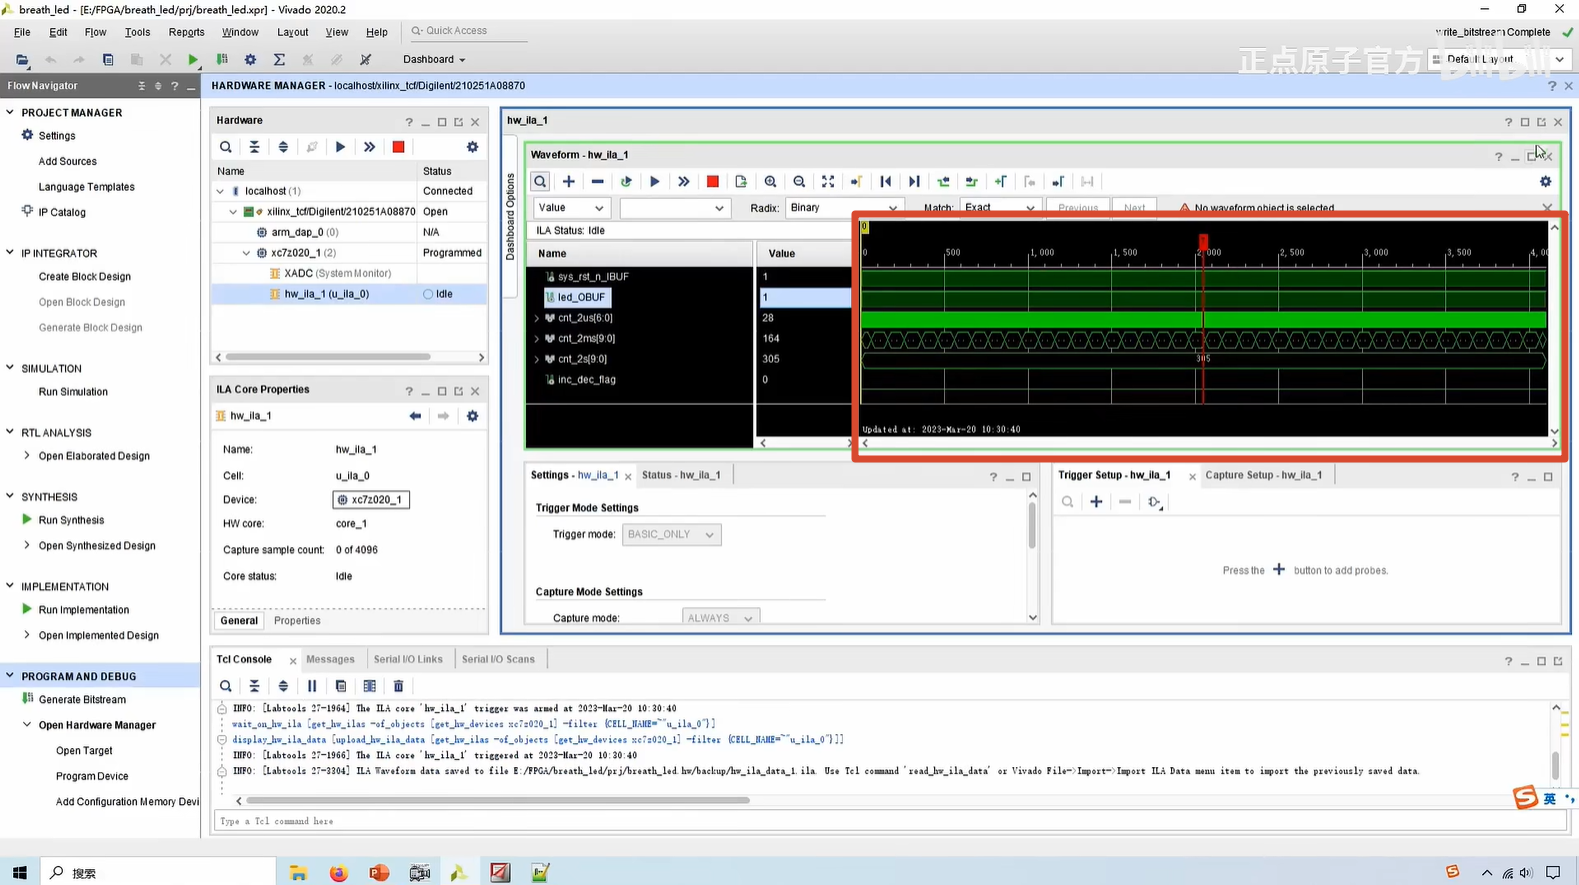Collapse xc7z020_1 device node
Viewport: 1579px width, 885px height.
pyautogui.click(x=247, y=253)
